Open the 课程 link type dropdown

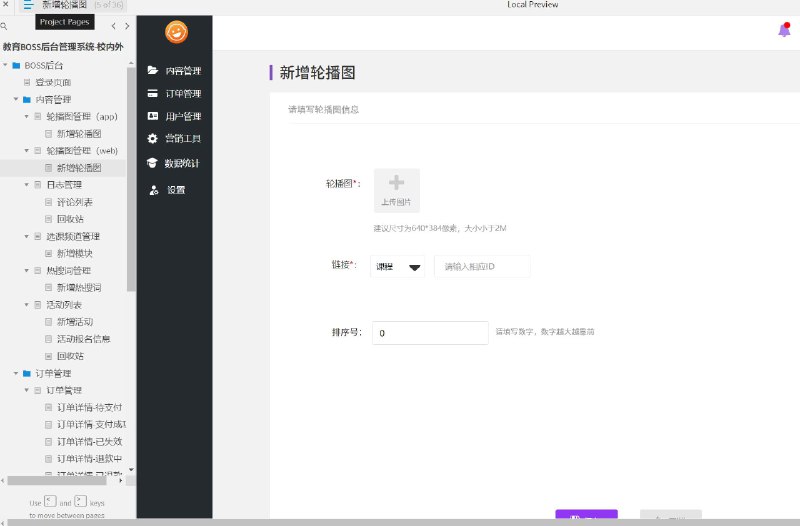coord(397,266)
